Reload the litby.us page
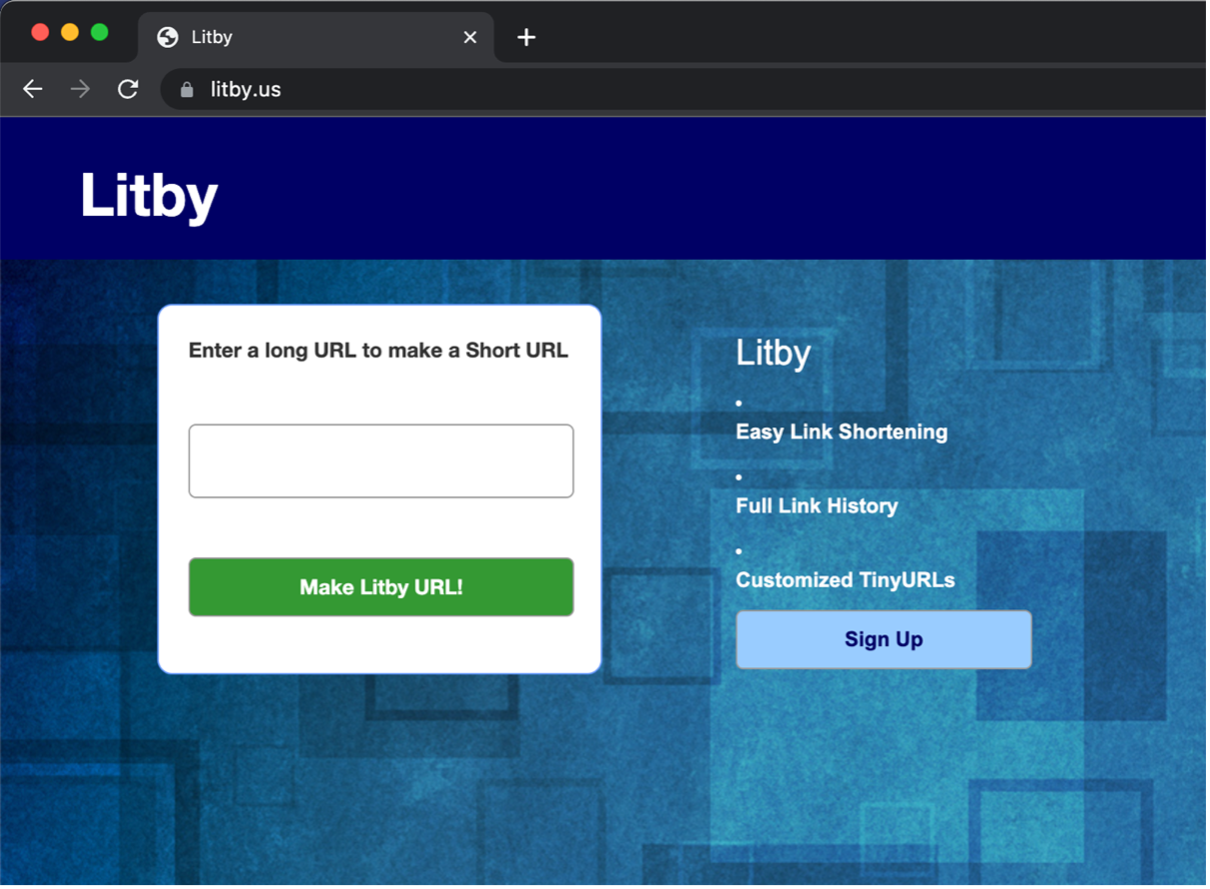The height and width of the screenshot is (889, 1210). point(128,89)
